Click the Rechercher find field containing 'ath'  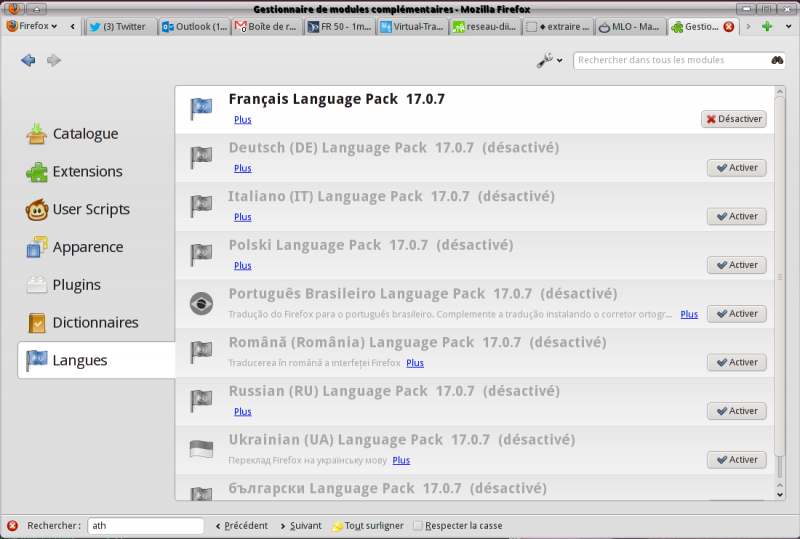click(145, 526)
